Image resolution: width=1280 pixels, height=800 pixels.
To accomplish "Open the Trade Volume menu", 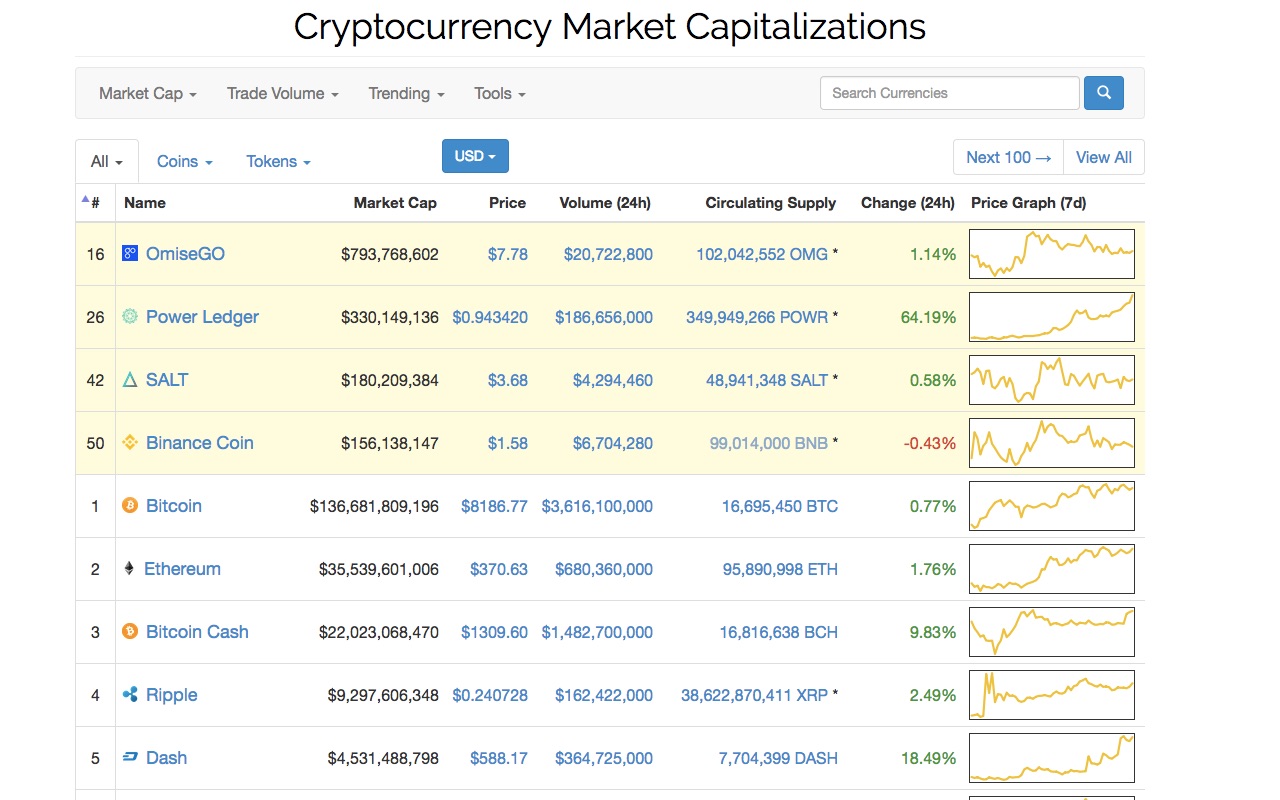I will point(281,93).
